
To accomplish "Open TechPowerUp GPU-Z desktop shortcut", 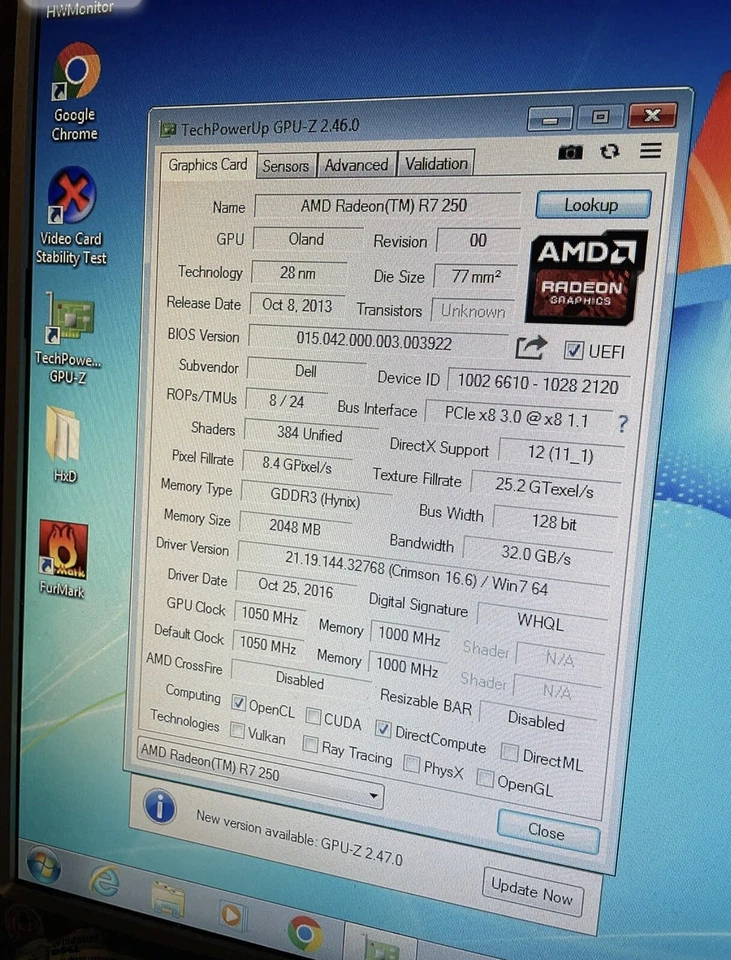I will (x=68, y=338).
